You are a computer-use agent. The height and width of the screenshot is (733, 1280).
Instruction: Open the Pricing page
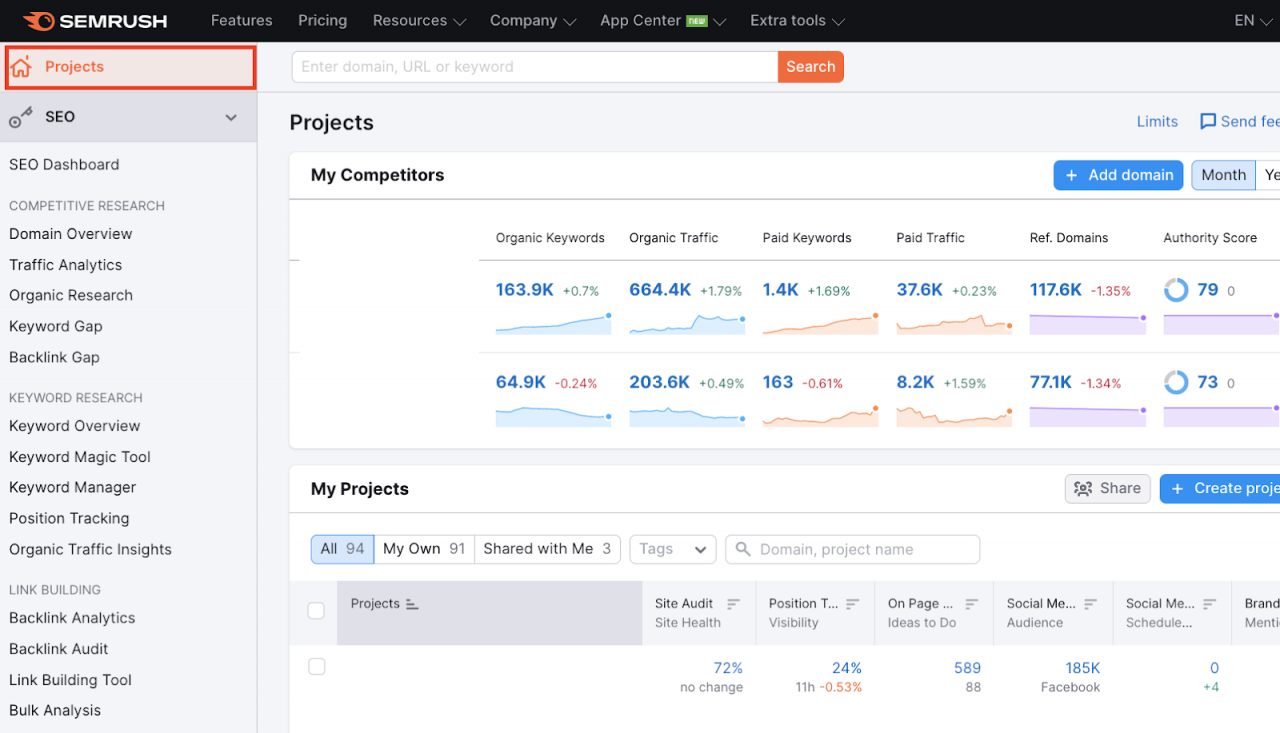pos(323,21)
